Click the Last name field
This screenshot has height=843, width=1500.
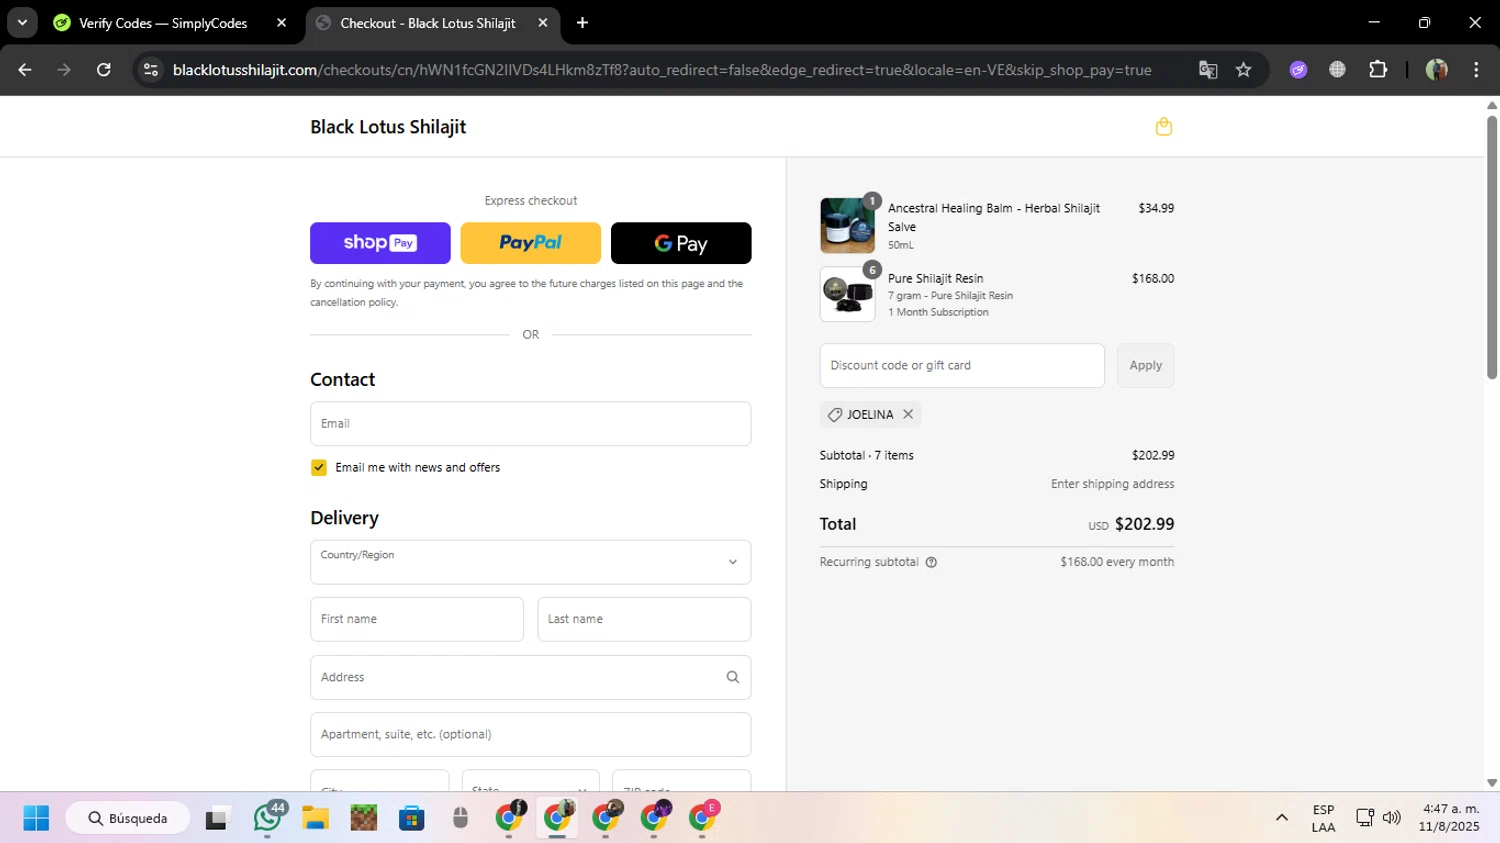(x=644, y=619)
